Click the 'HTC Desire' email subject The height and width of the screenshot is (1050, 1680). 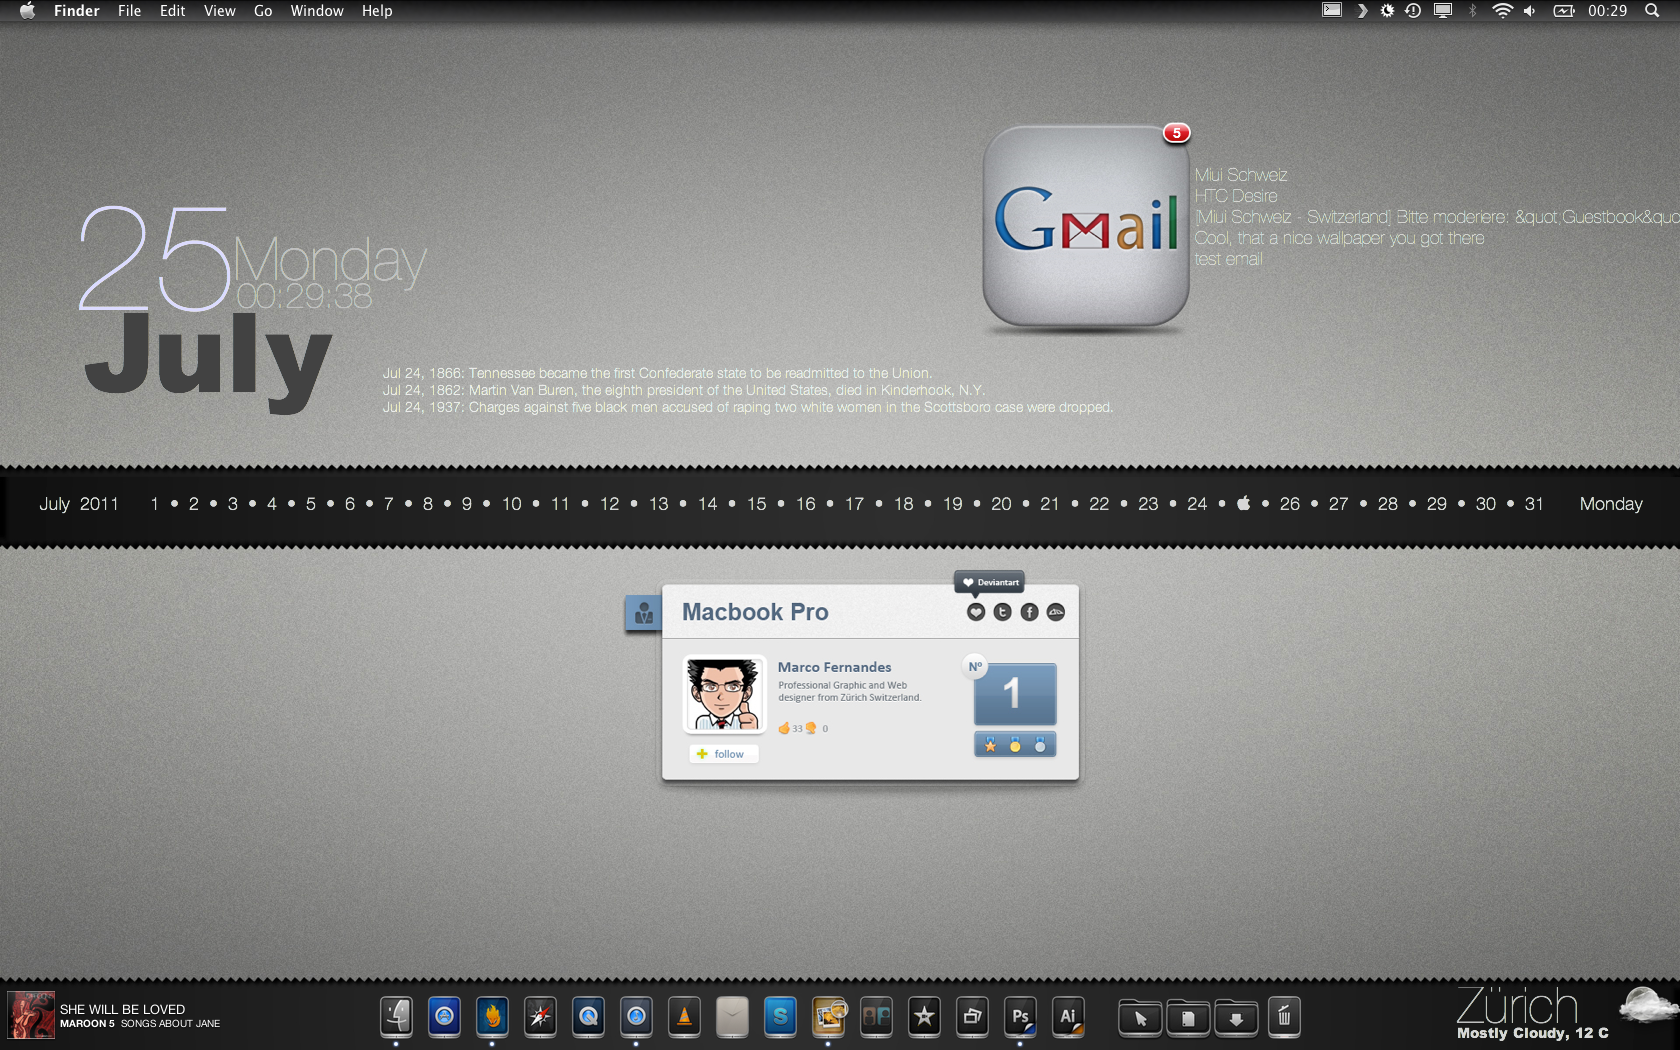(x=1235, y=196)
